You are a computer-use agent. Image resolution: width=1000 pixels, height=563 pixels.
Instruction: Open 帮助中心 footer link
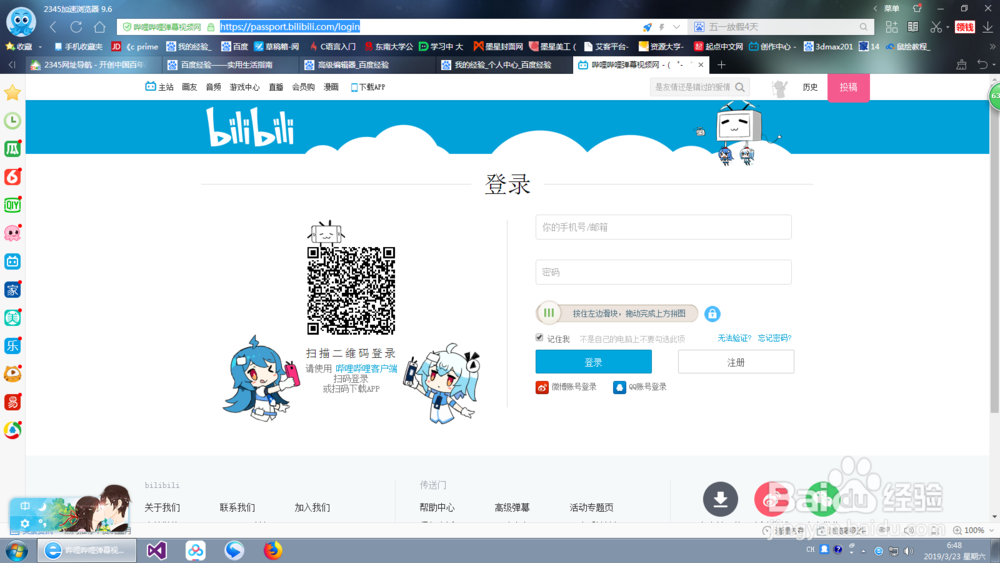pyautogui.click(x=437, y=508)
